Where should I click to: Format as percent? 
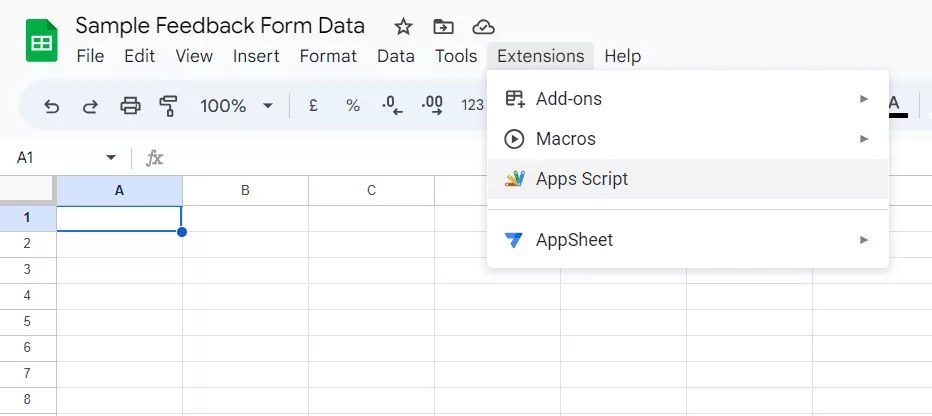[x=353, y=106]
